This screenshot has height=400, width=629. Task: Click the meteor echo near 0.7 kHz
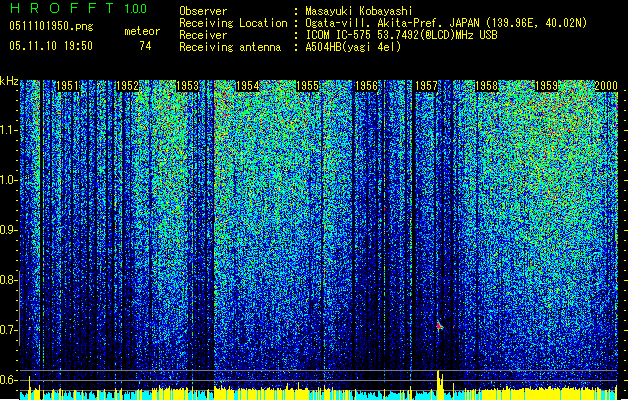pos(440,325)
